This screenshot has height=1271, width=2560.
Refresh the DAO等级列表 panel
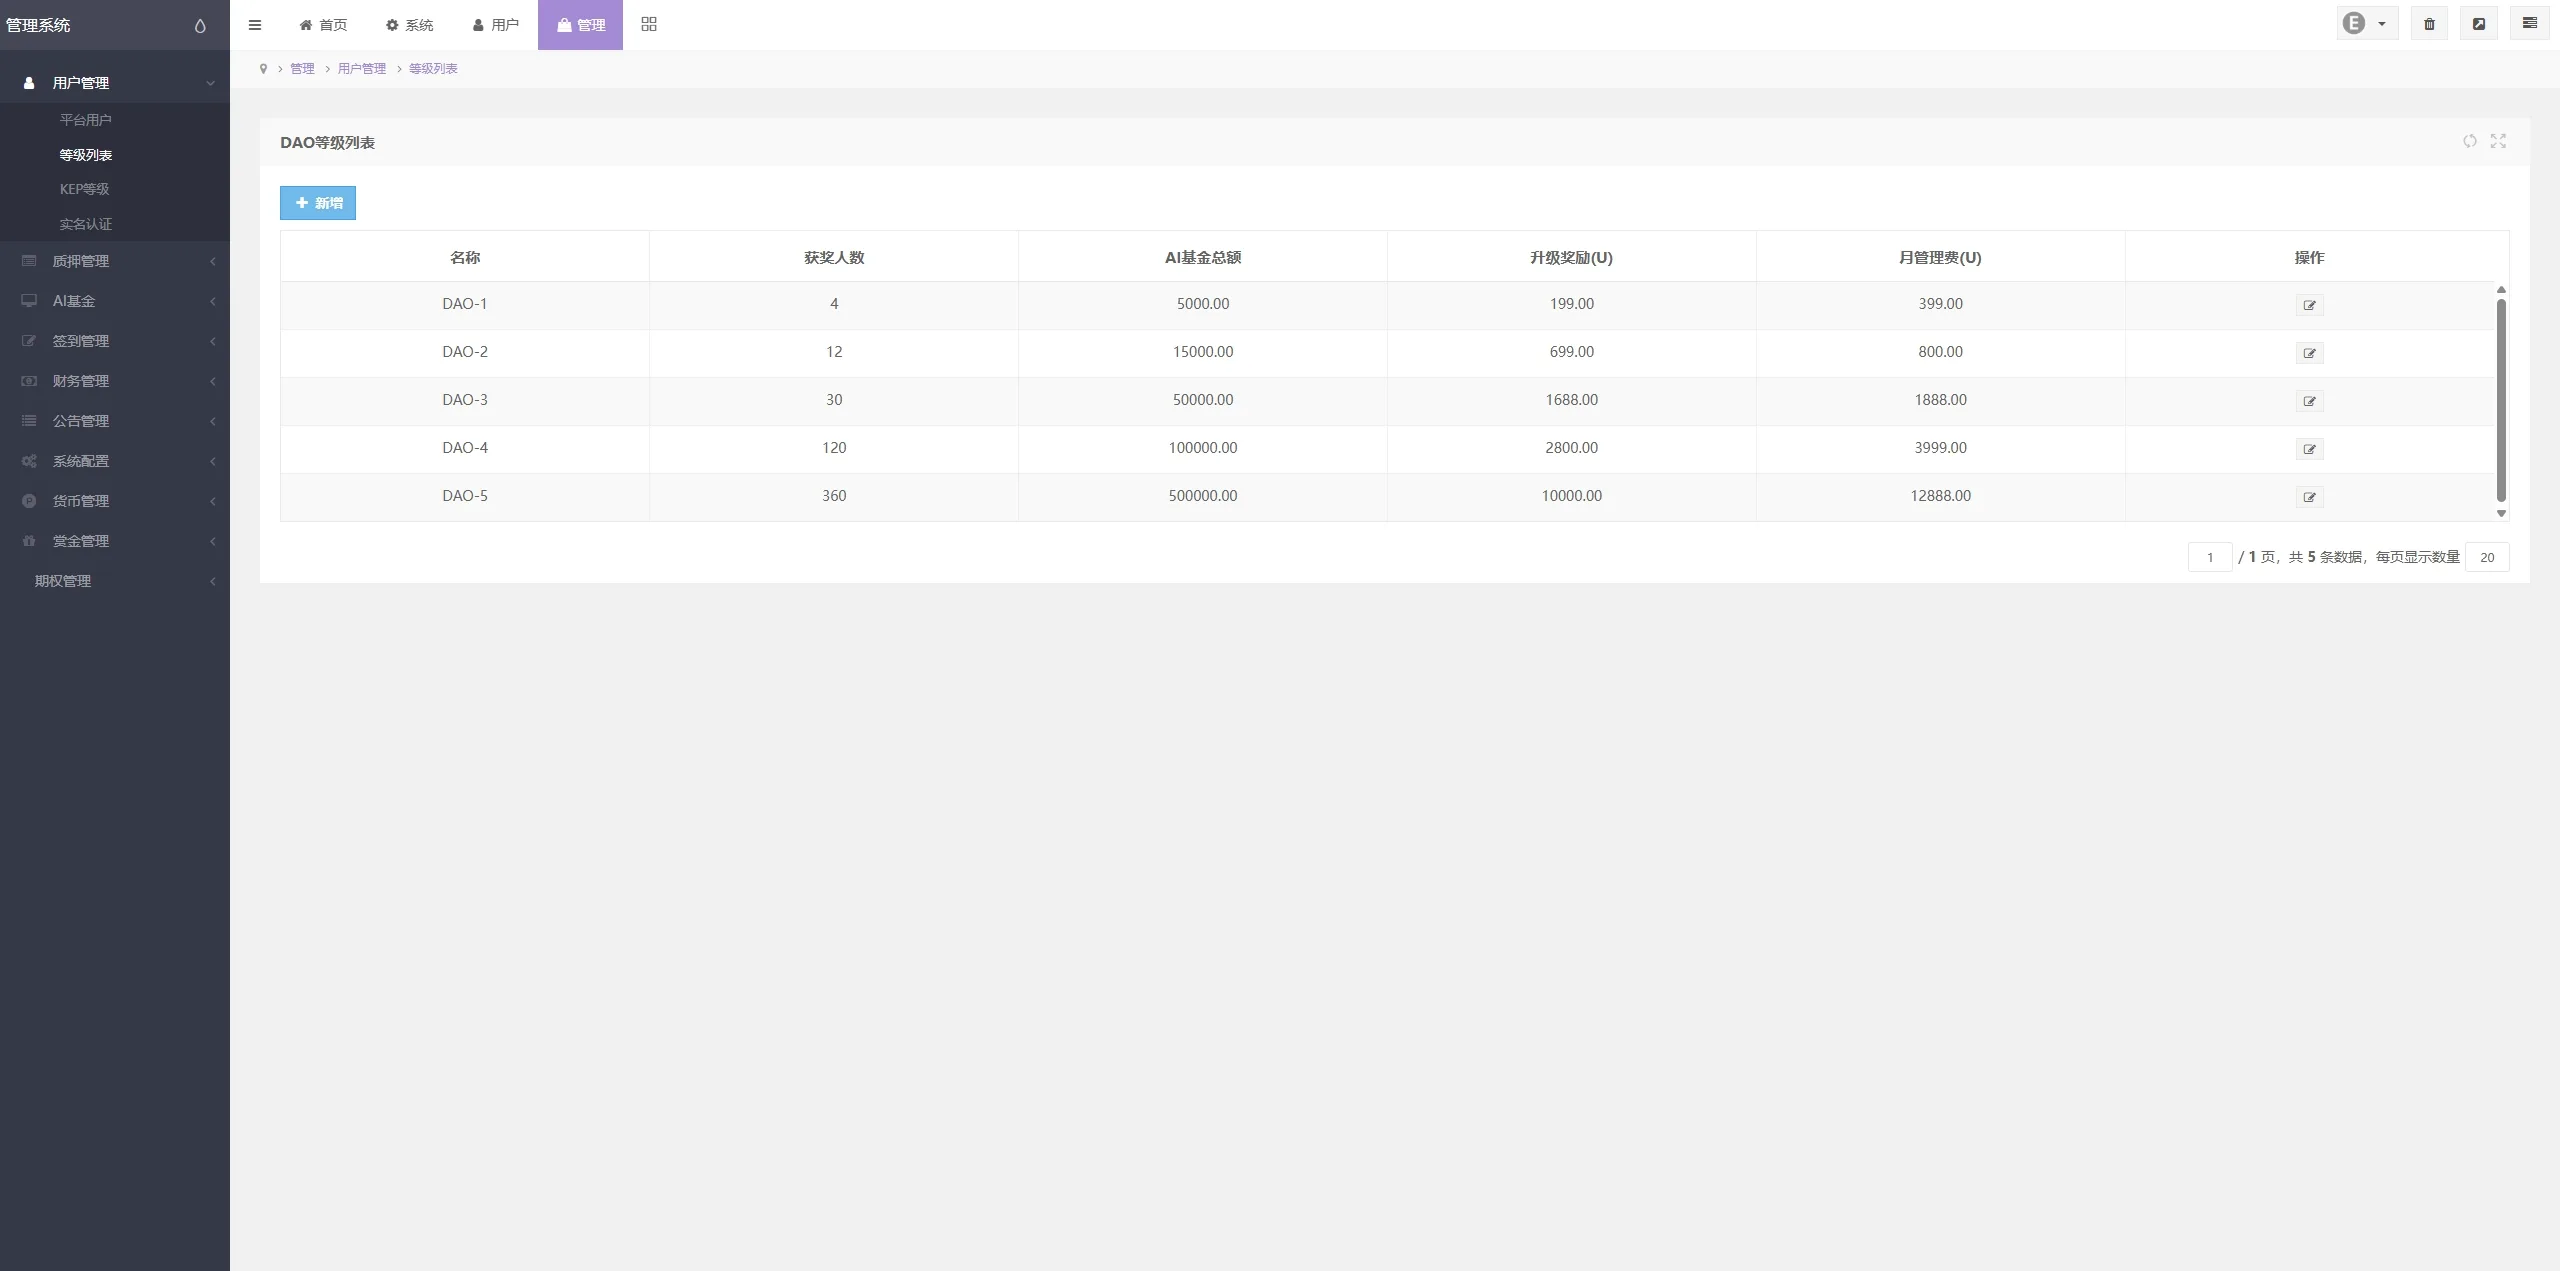tap(2469, 141)
